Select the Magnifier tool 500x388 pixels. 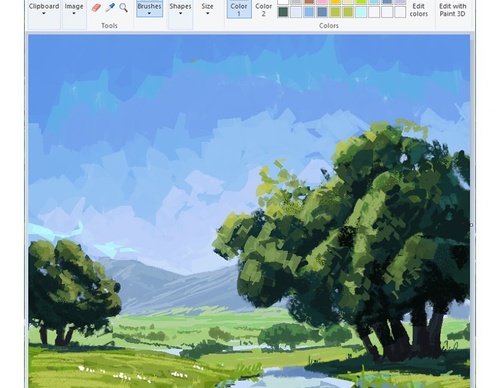tap(123, 8)
